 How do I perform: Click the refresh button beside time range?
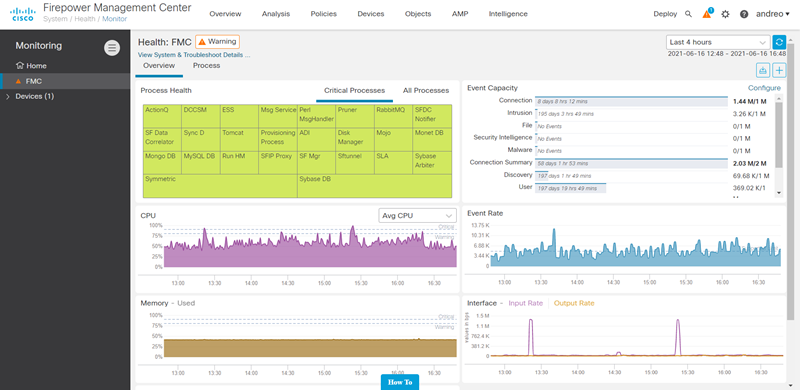(x=779, y=42)
